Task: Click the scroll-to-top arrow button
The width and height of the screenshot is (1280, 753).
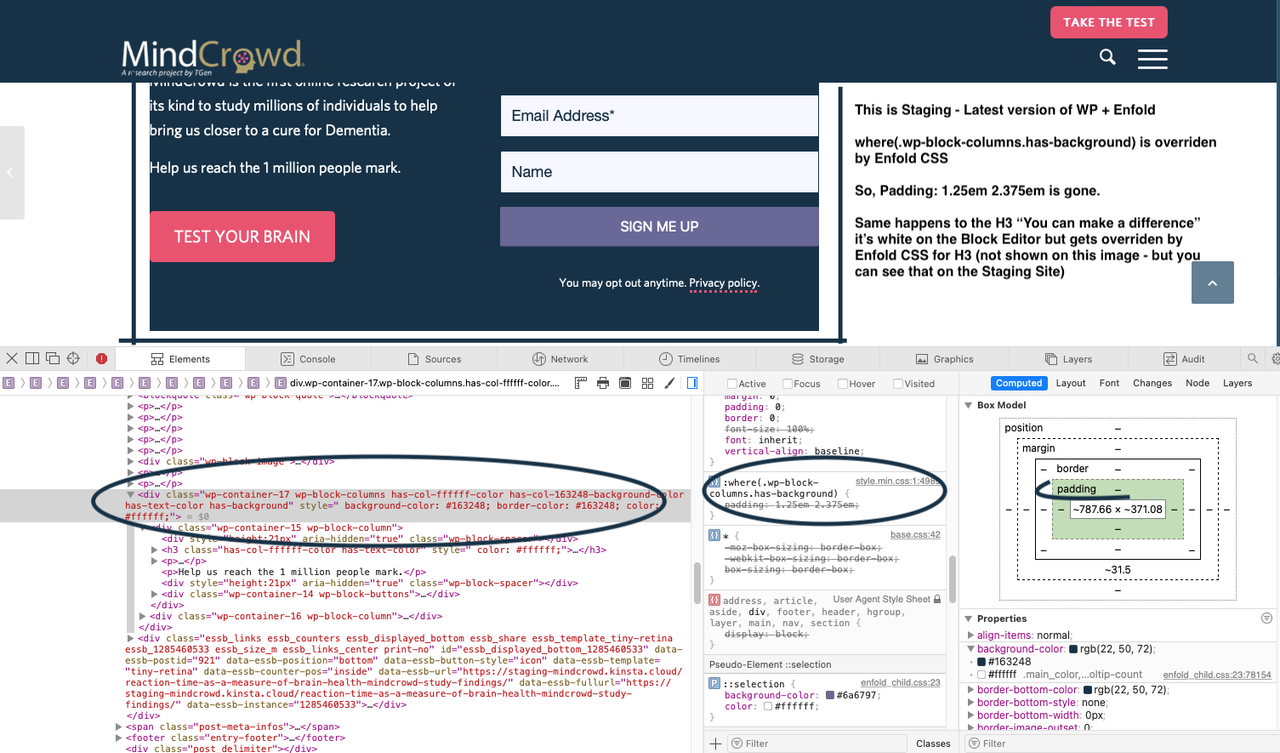Action: coord(1212,283)
